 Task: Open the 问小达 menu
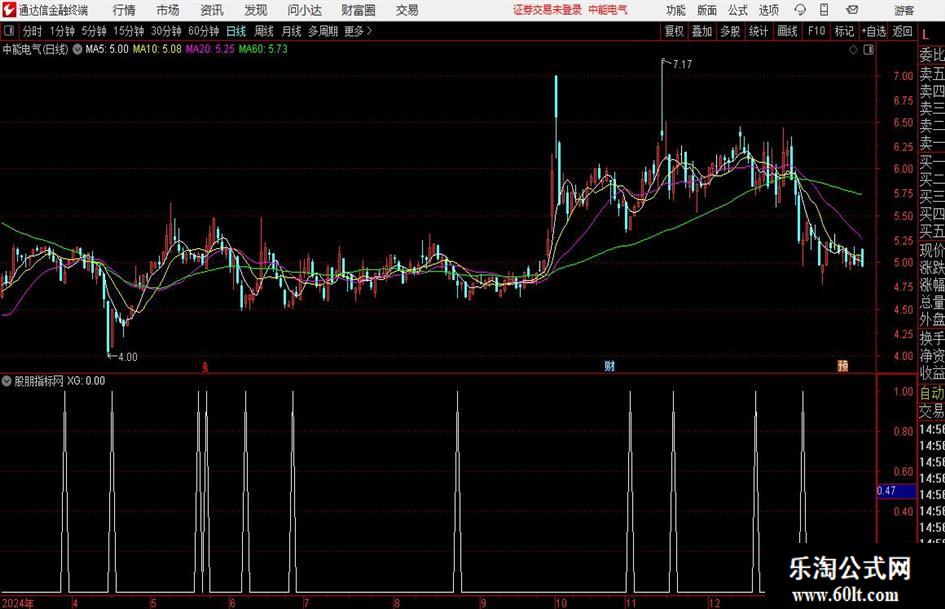[304, 10]
